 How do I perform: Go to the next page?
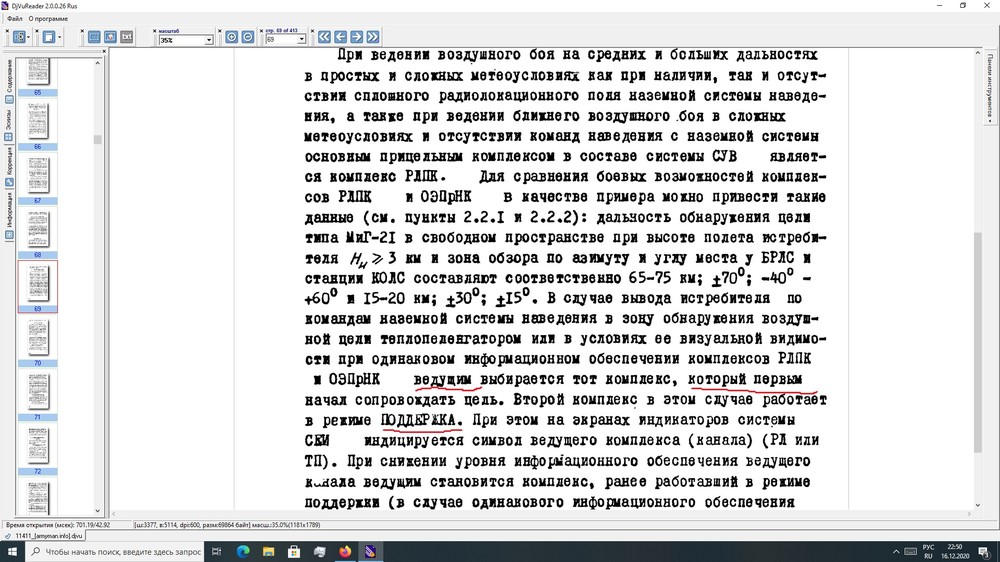[357, 37]
